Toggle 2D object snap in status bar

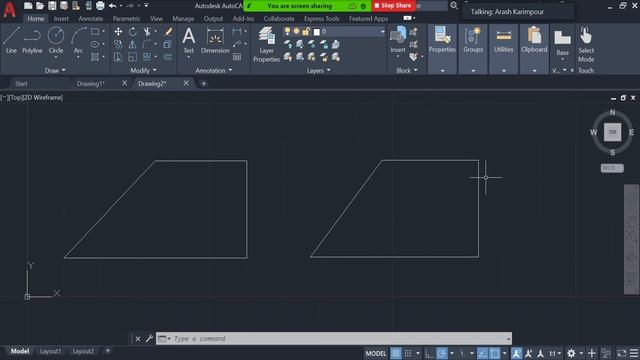pyautogui.click(x=495, y=353)
